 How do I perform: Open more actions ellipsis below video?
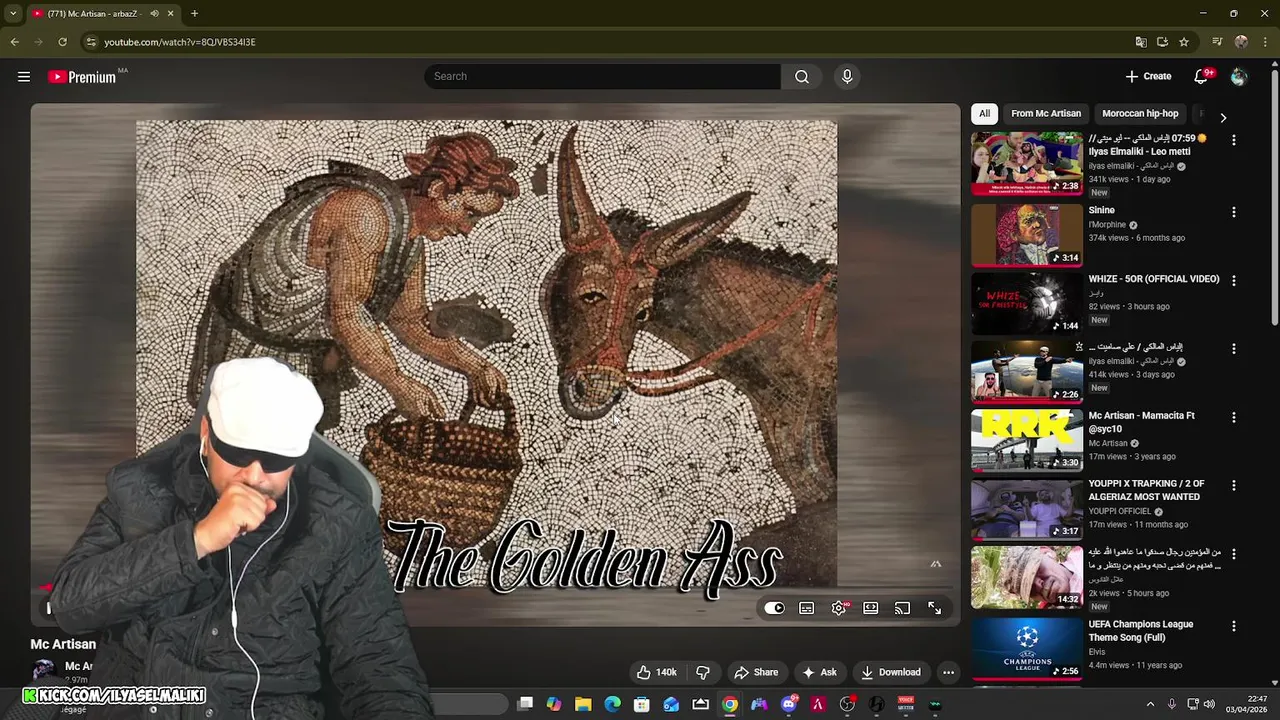948,672
